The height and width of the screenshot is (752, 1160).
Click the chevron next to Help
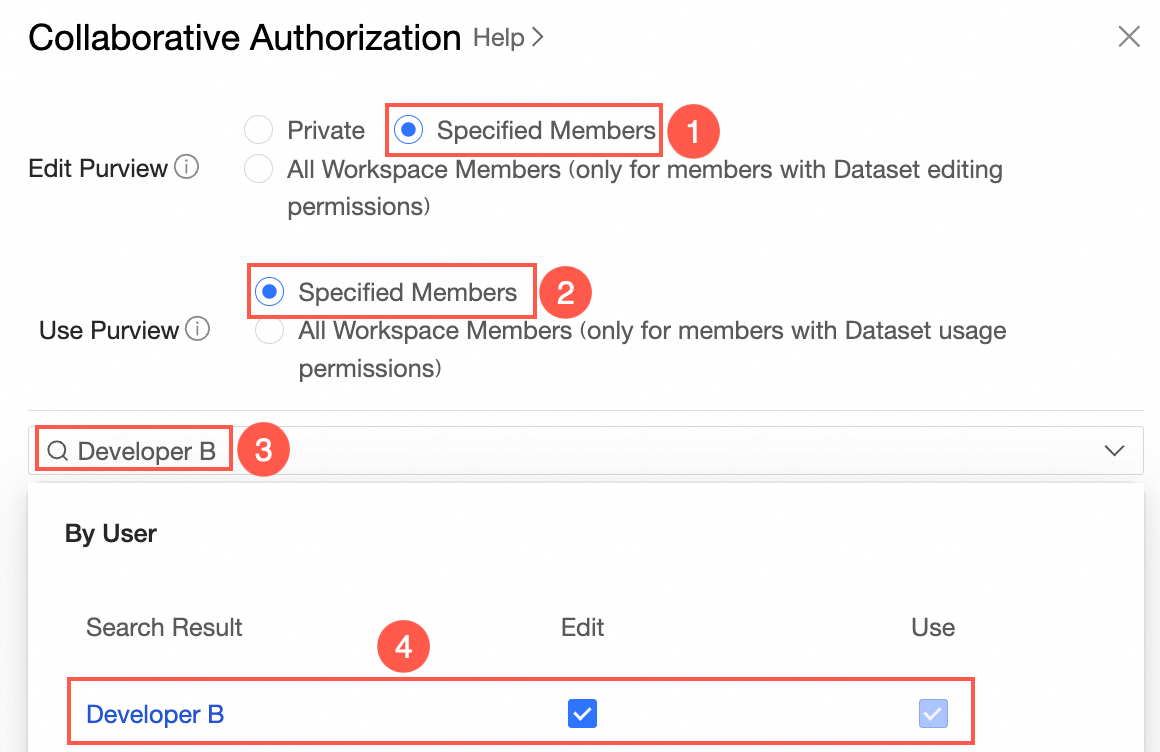coord(537,38)
